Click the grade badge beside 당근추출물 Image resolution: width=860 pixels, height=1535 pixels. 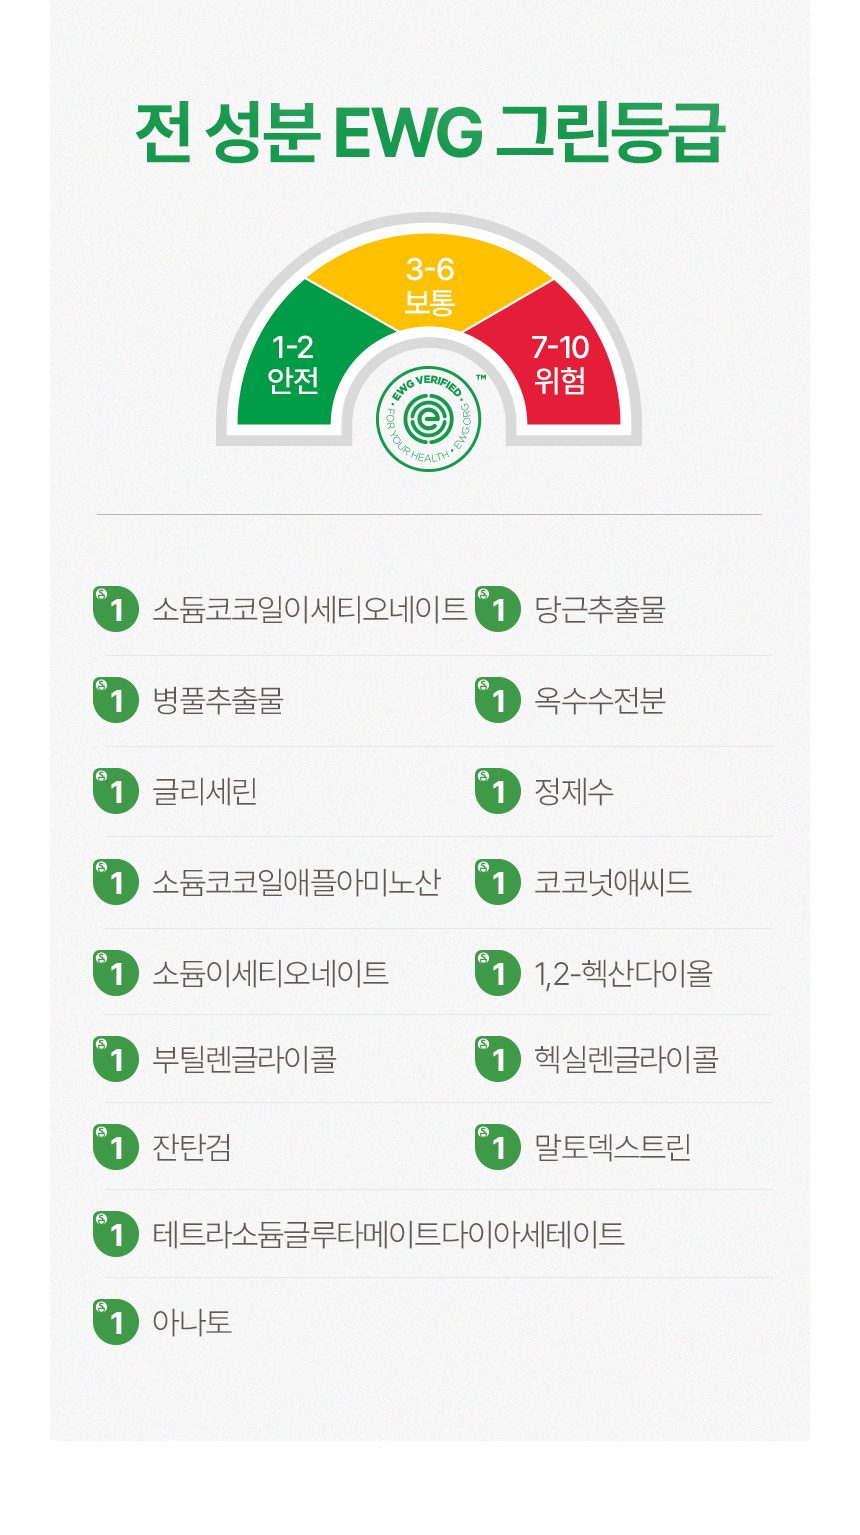[498, 609]
